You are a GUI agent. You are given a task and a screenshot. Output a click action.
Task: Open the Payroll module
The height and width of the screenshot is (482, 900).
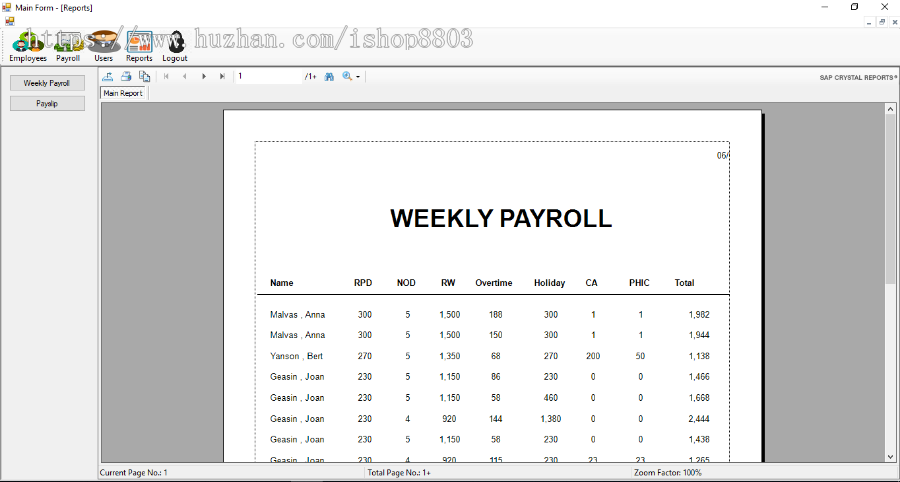[x=67, y=44]
